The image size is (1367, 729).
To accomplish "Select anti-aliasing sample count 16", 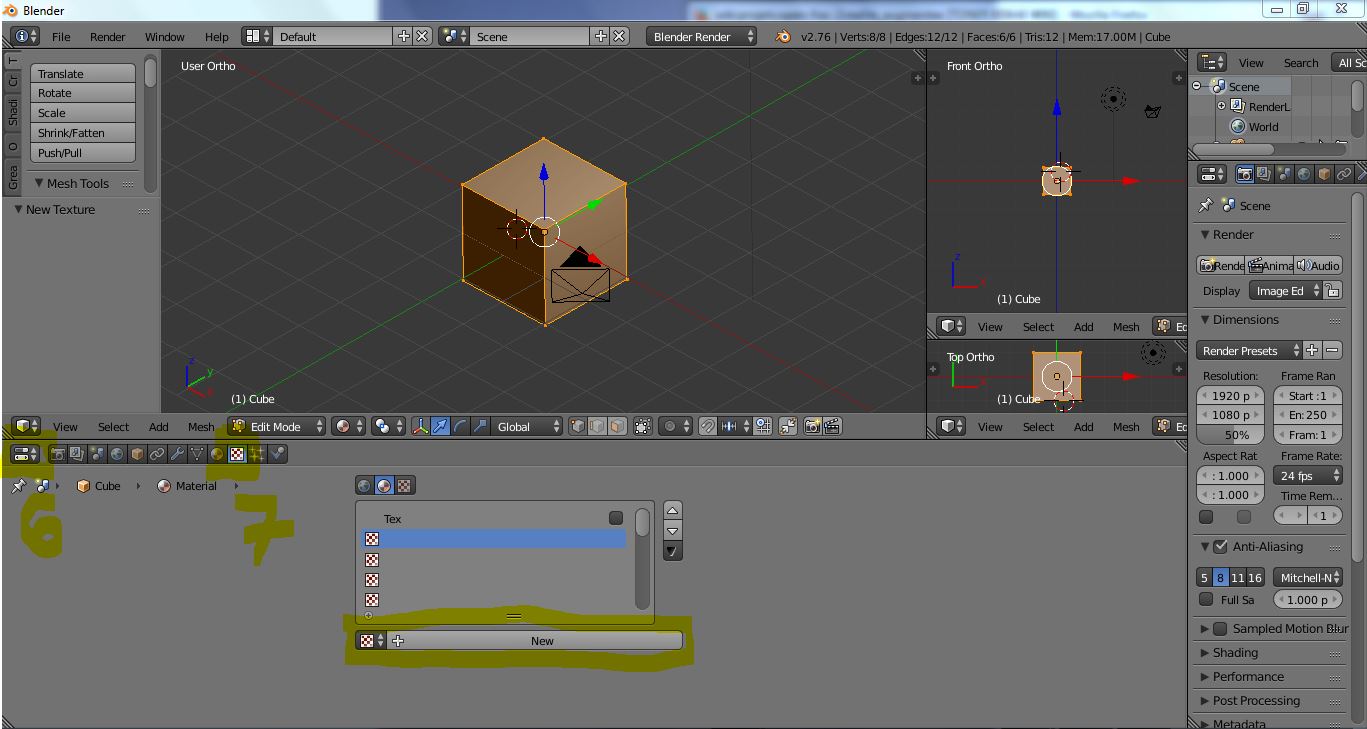I will pyautogui.click(x=1255, y=577).
